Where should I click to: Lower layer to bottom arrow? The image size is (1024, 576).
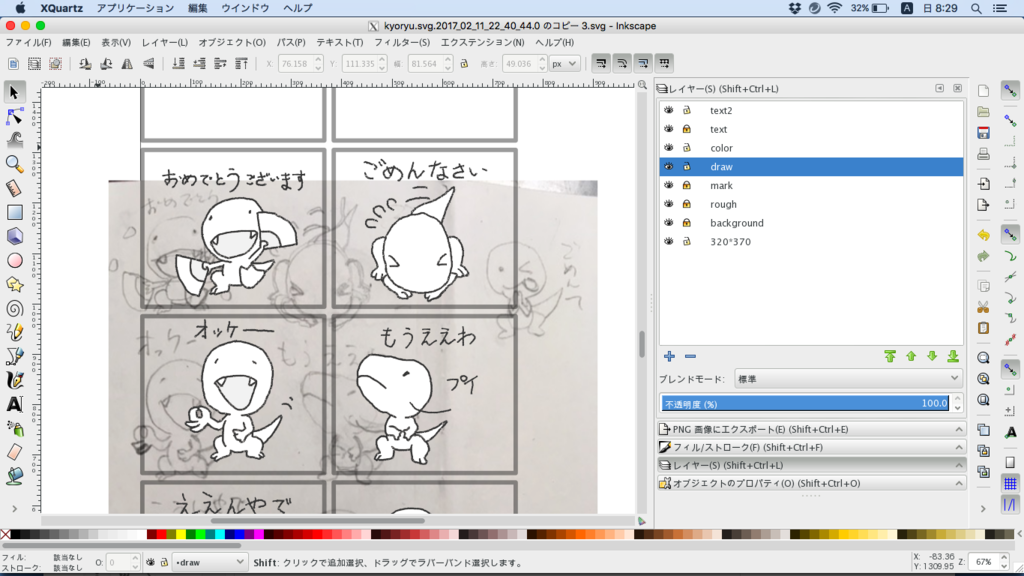(x=953, y=357)
